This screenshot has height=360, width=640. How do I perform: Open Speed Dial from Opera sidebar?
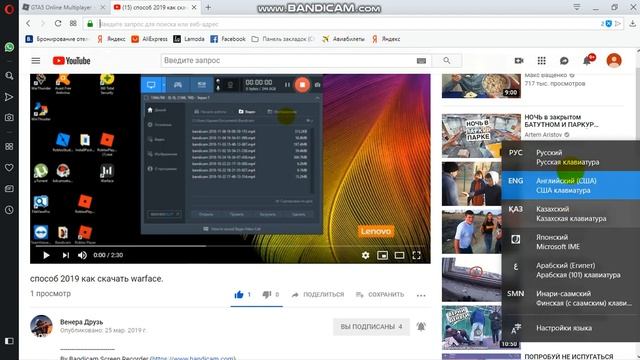point(9,147)
